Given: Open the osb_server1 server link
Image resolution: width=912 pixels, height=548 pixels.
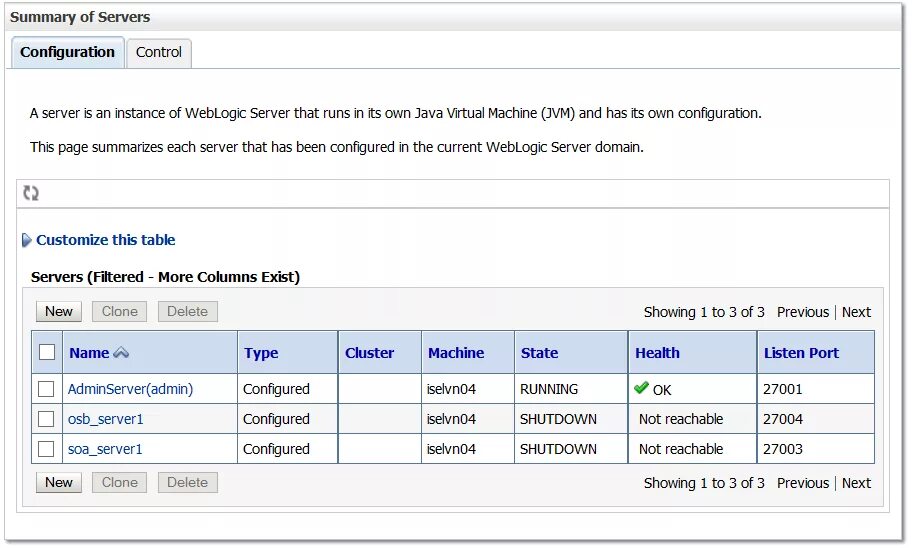Looking at the screenshot, I should coord(105,419).
